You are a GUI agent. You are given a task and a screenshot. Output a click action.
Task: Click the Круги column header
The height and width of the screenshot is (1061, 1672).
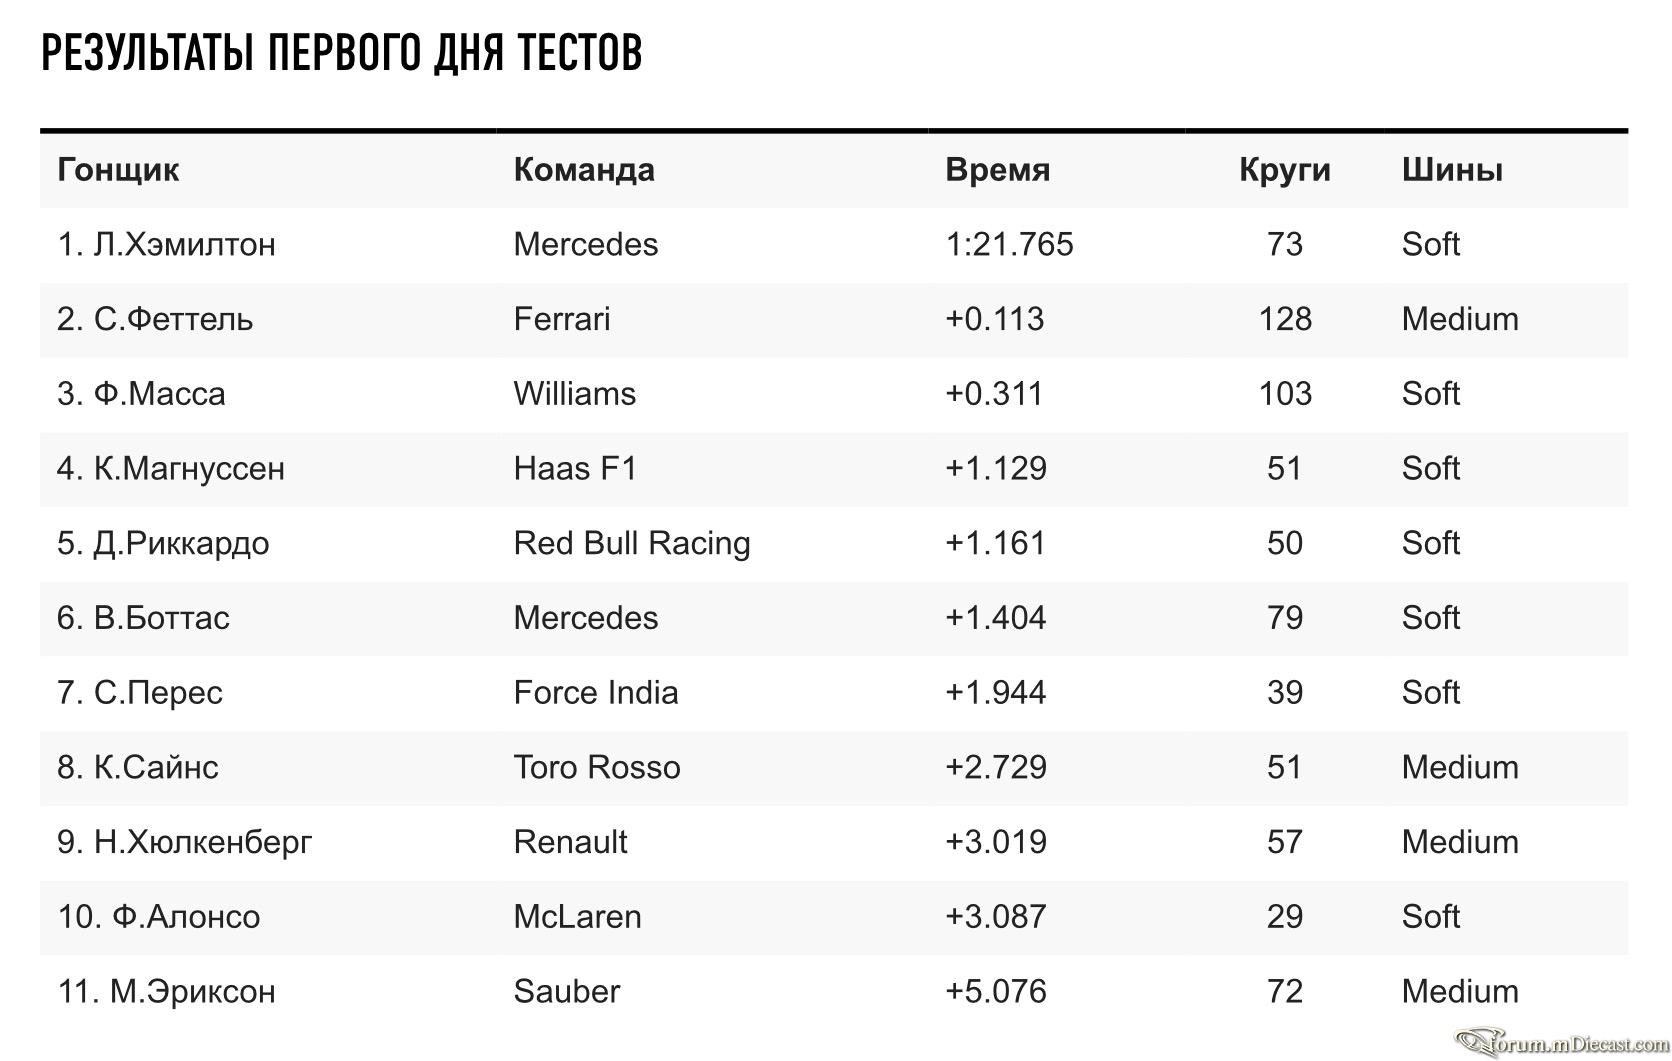point(1284,170)
